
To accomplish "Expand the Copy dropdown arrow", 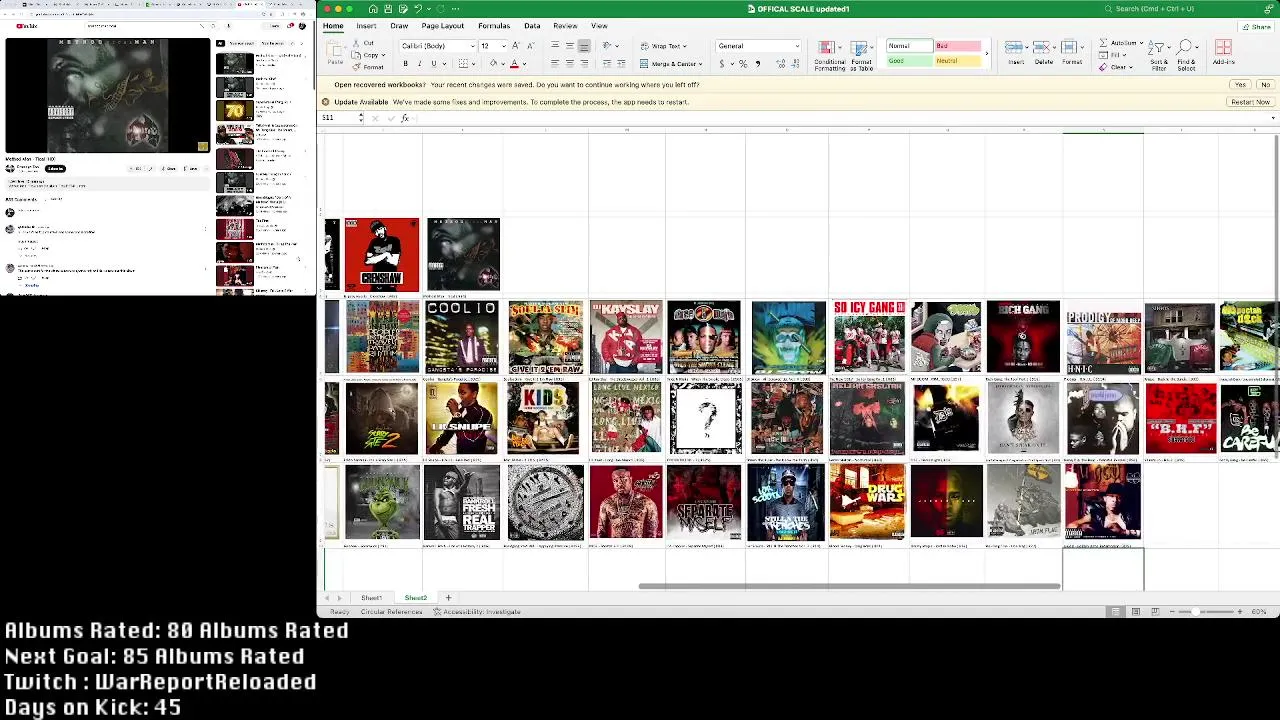I will click(383, 55).
